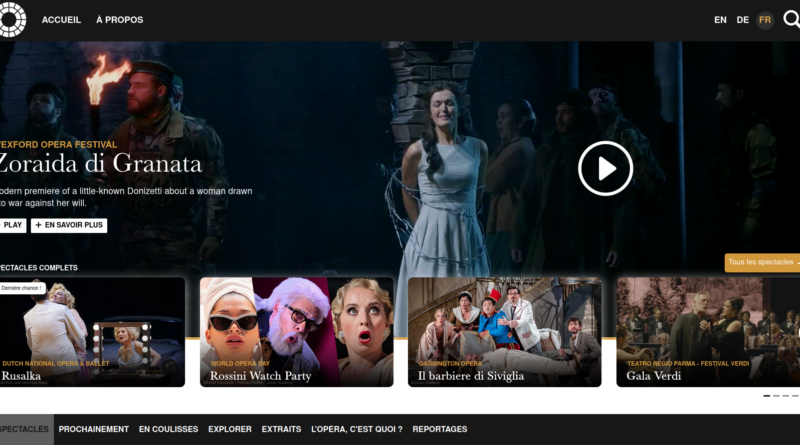Click the Play button under Zoraida
800x445 pixels.
tap(12, 225)
